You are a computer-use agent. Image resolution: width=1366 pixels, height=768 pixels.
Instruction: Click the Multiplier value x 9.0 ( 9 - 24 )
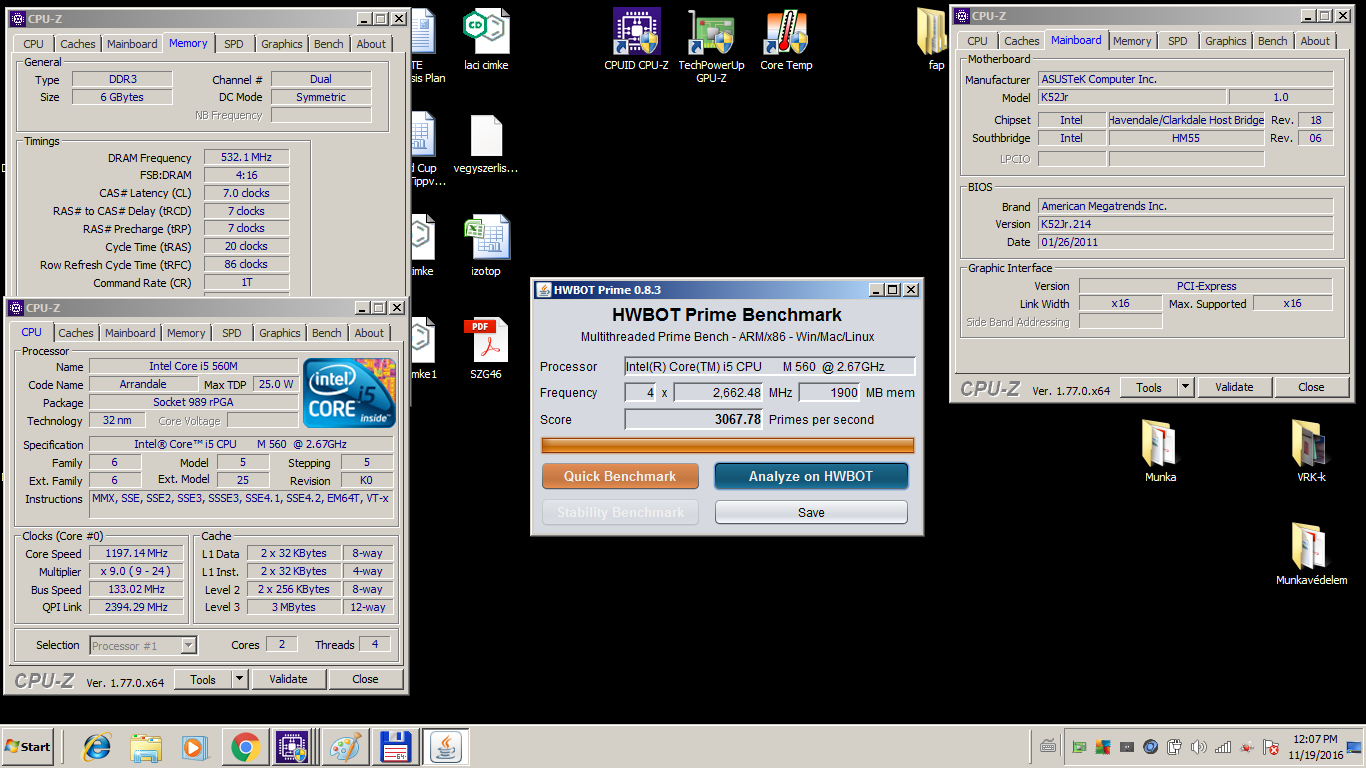[136, 572]
